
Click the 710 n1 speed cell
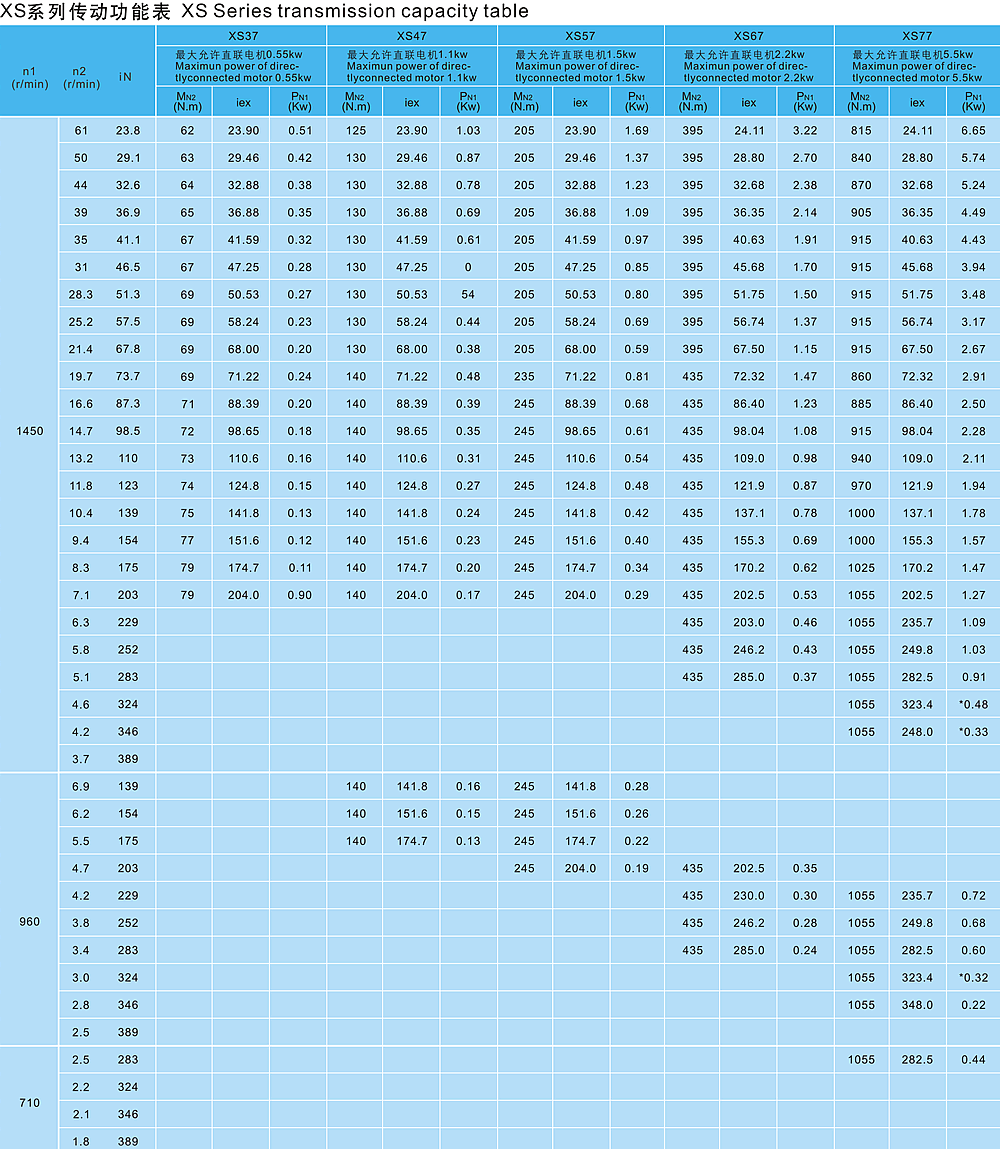tap(30, 1103)
